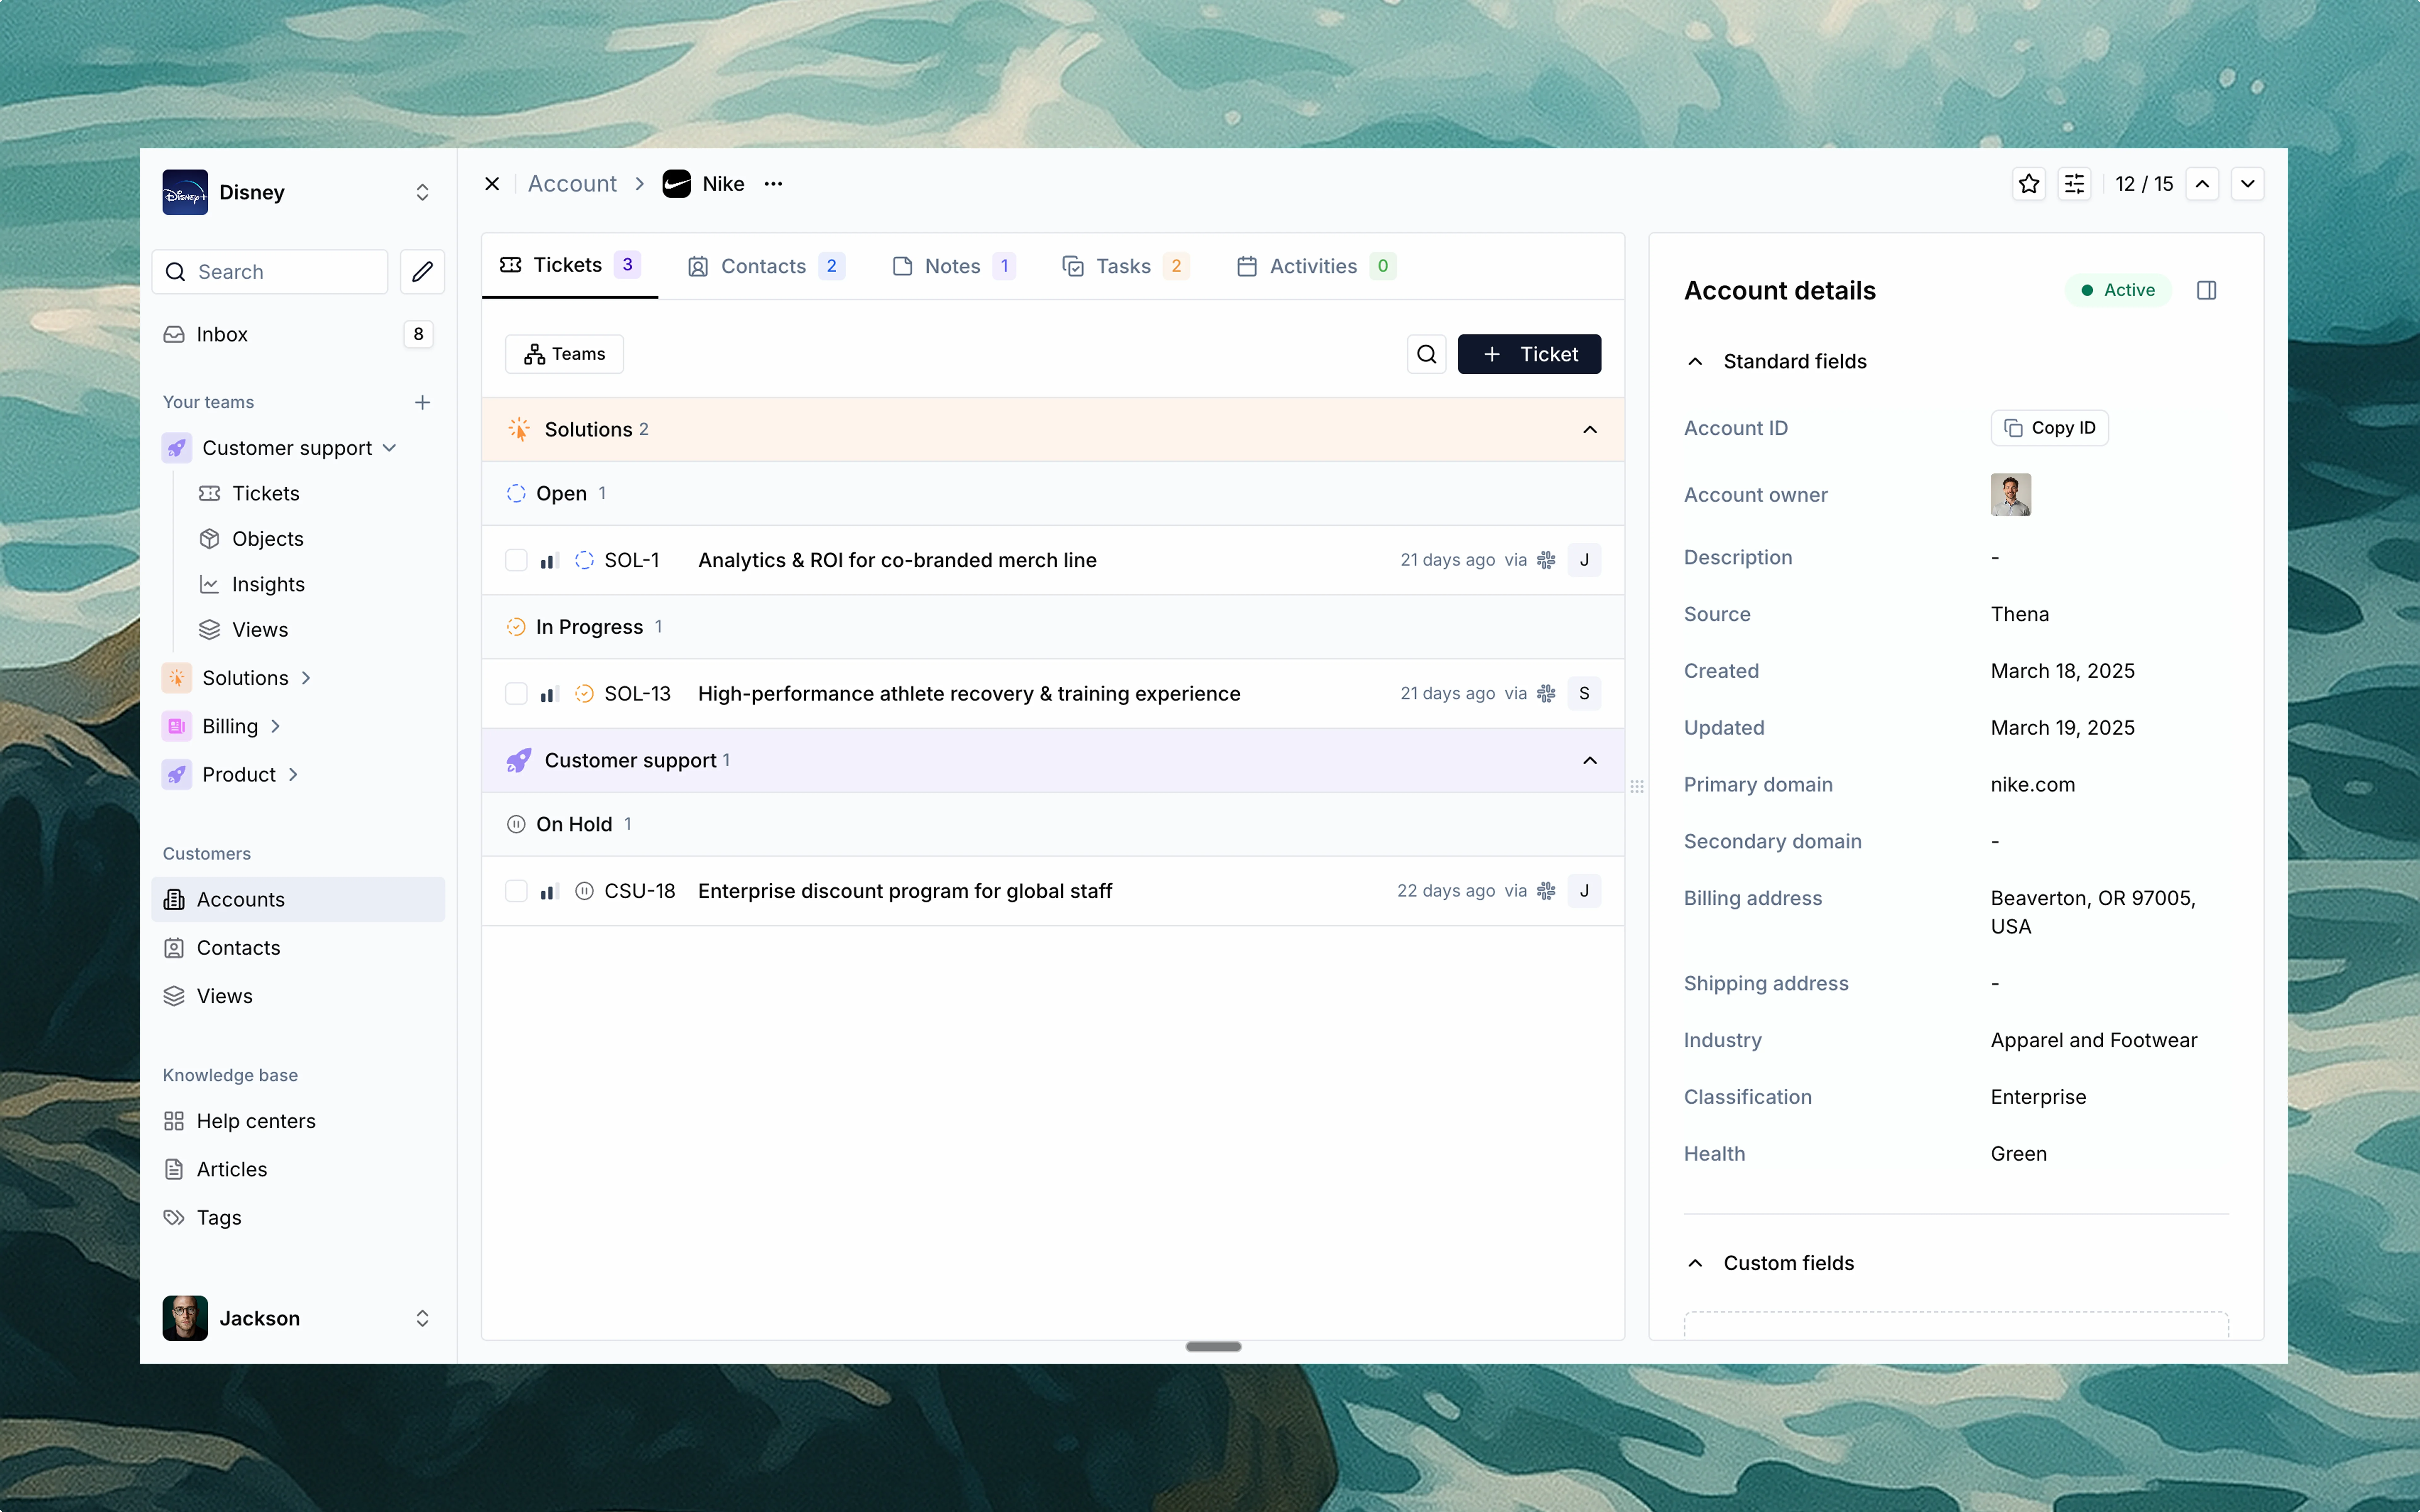Click the panel resize grip between panes
2420x1512 pixels.
(1637, 787)
